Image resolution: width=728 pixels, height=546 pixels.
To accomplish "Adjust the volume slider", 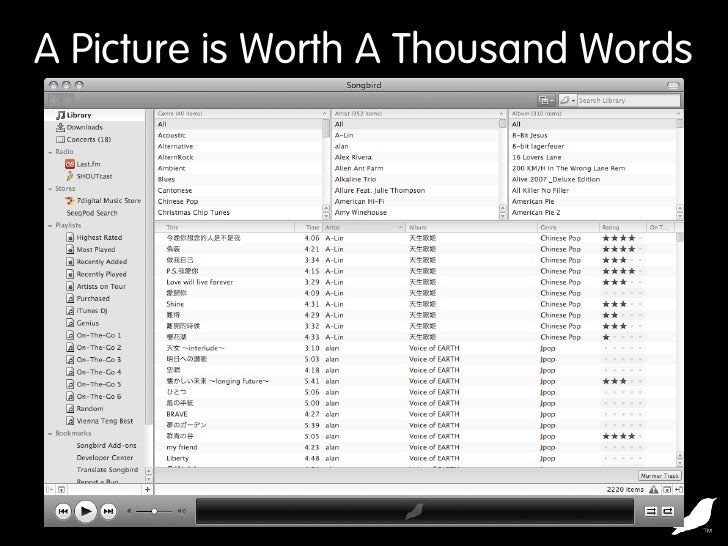I will (154, 511).
